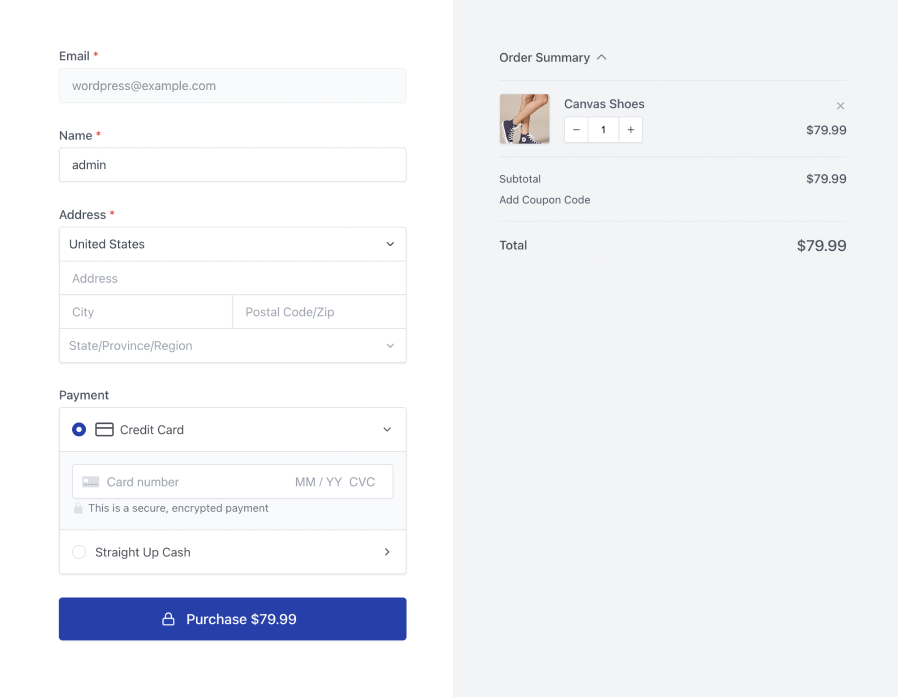
Task: Collapse the Credit Card chevron
Action: coord(387,430)
